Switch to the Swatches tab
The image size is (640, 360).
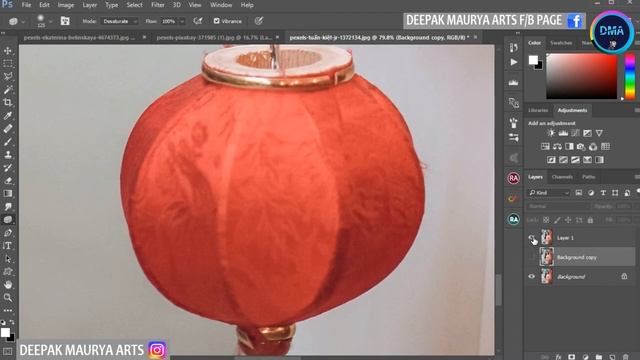coord(561,43)
